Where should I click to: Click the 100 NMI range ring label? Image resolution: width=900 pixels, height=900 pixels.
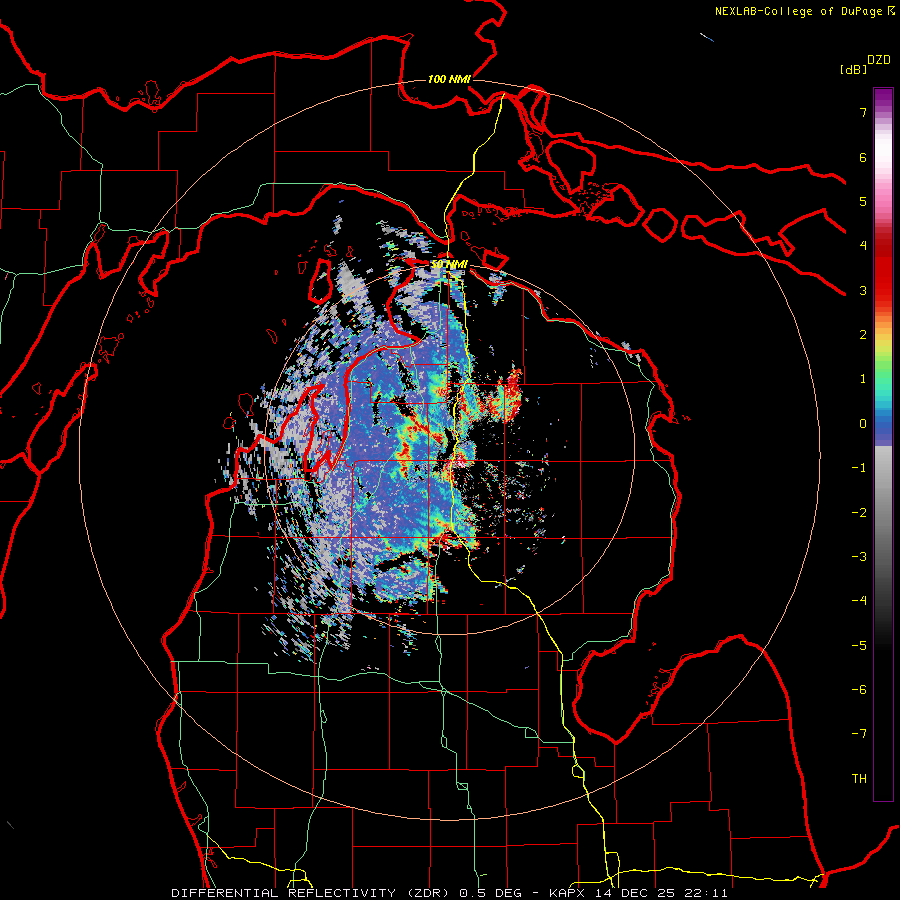tap(449, 79)
